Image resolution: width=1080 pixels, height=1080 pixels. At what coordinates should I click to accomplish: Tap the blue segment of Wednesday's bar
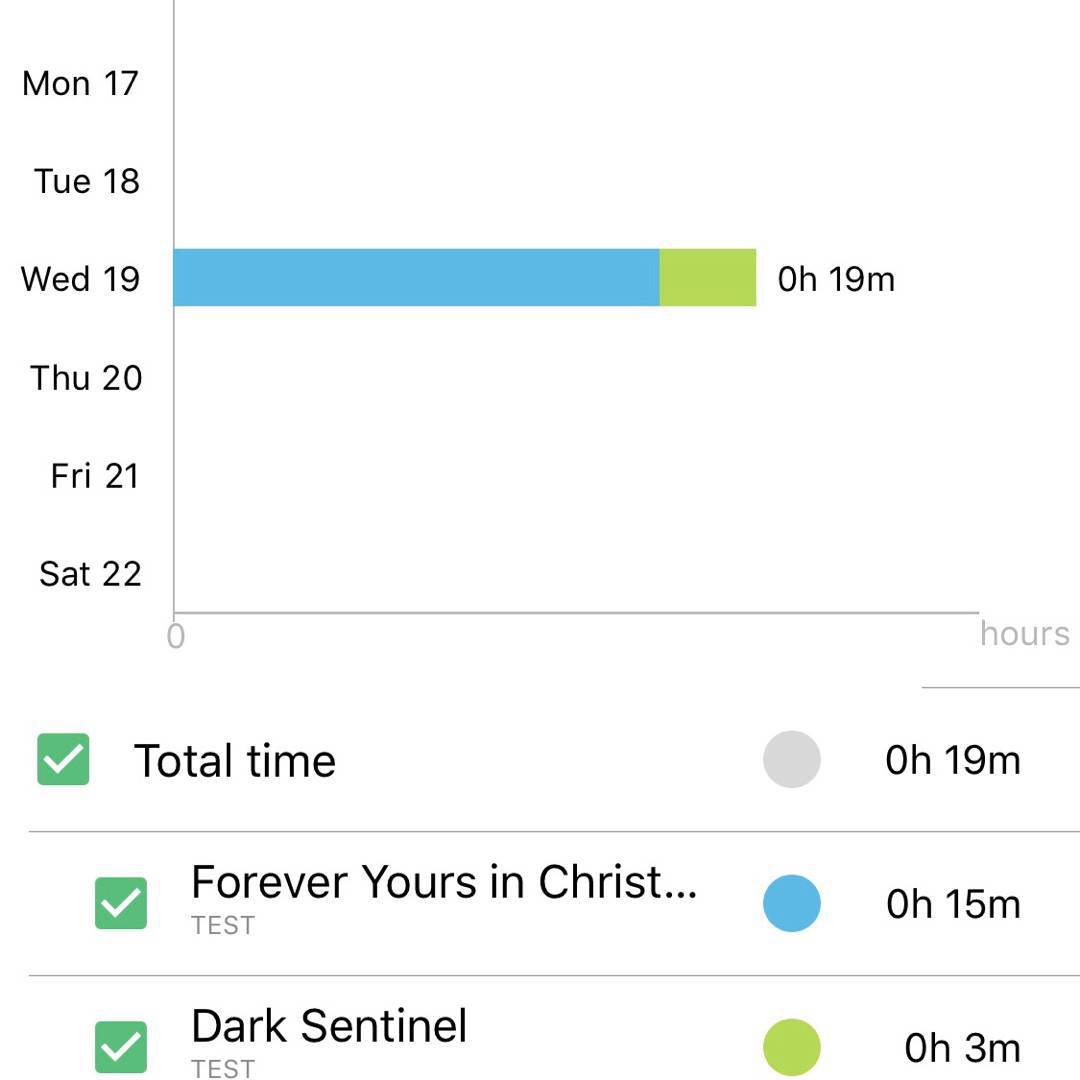click(x=415, y=278)
